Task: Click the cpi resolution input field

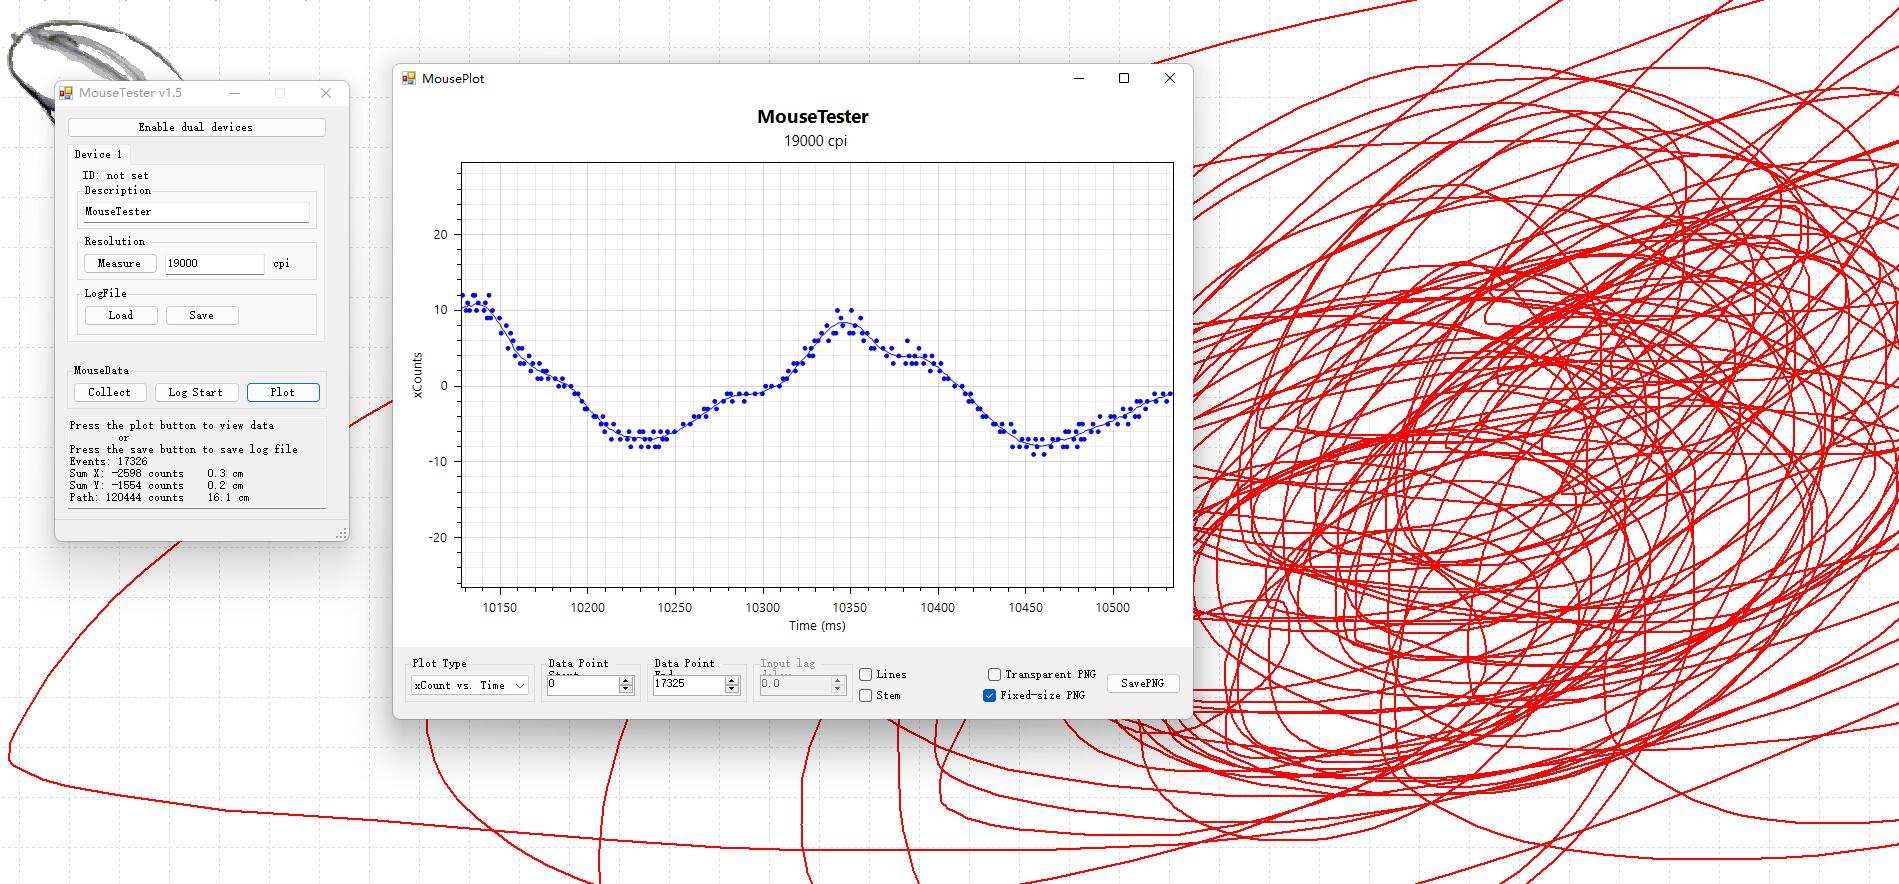Action: [214, 263]
